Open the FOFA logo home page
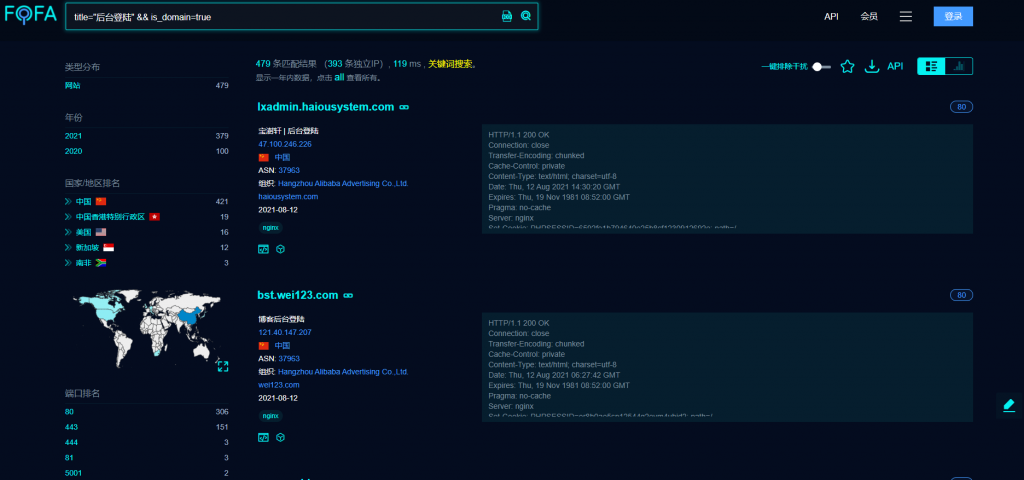This screenshot has width=1024, height=480. click(x=31, y=15)
